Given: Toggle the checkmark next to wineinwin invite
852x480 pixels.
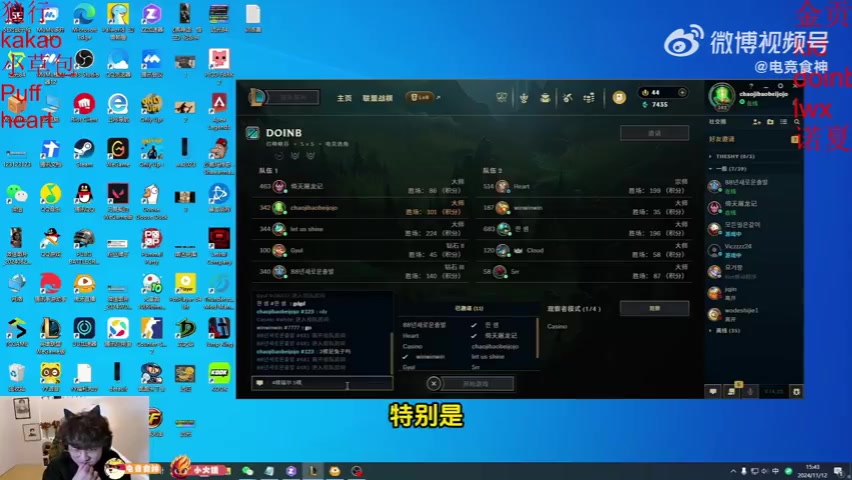Looking at the screenshot, I should 405,356.
